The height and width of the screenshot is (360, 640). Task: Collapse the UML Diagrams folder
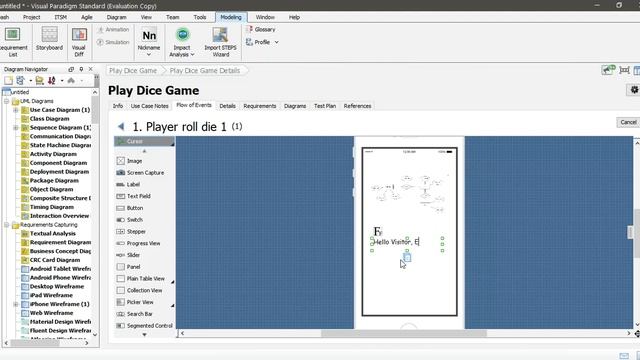click(x=7, y=101)
